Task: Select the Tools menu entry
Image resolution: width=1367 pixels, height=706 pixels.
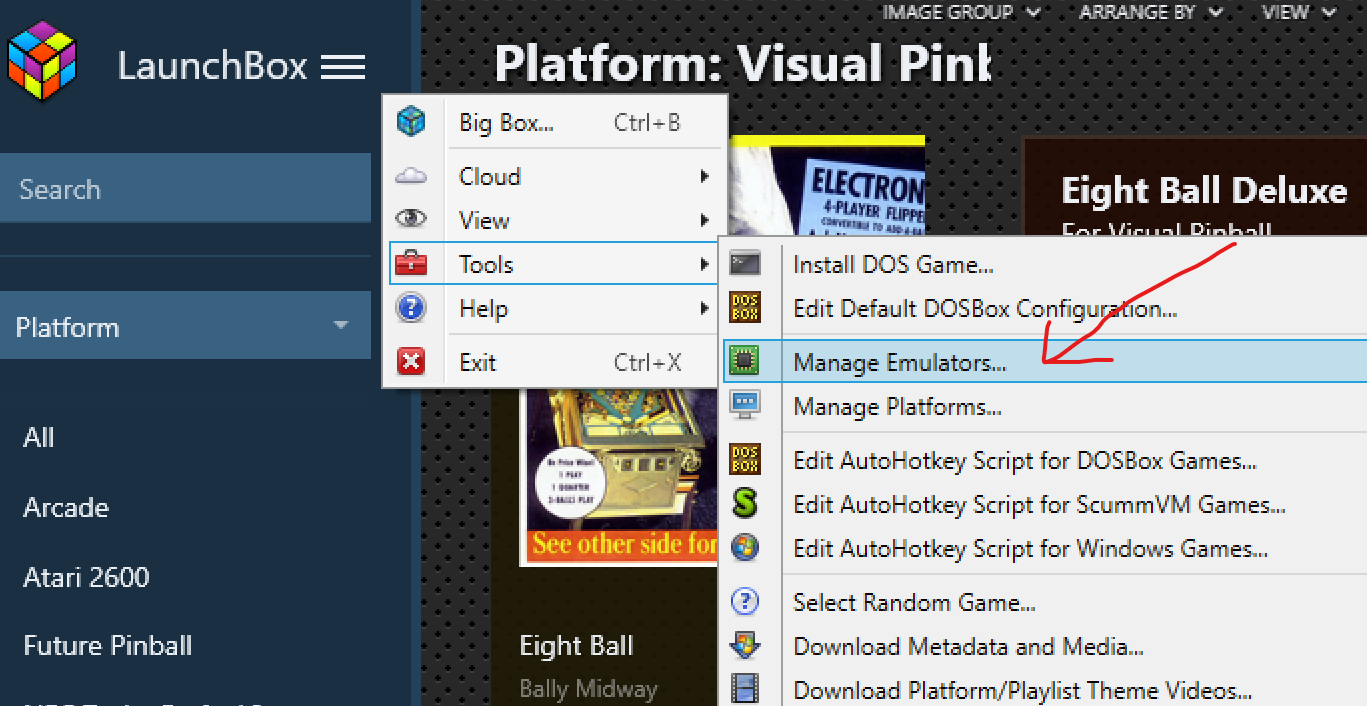Action: (x=555, y=264)
